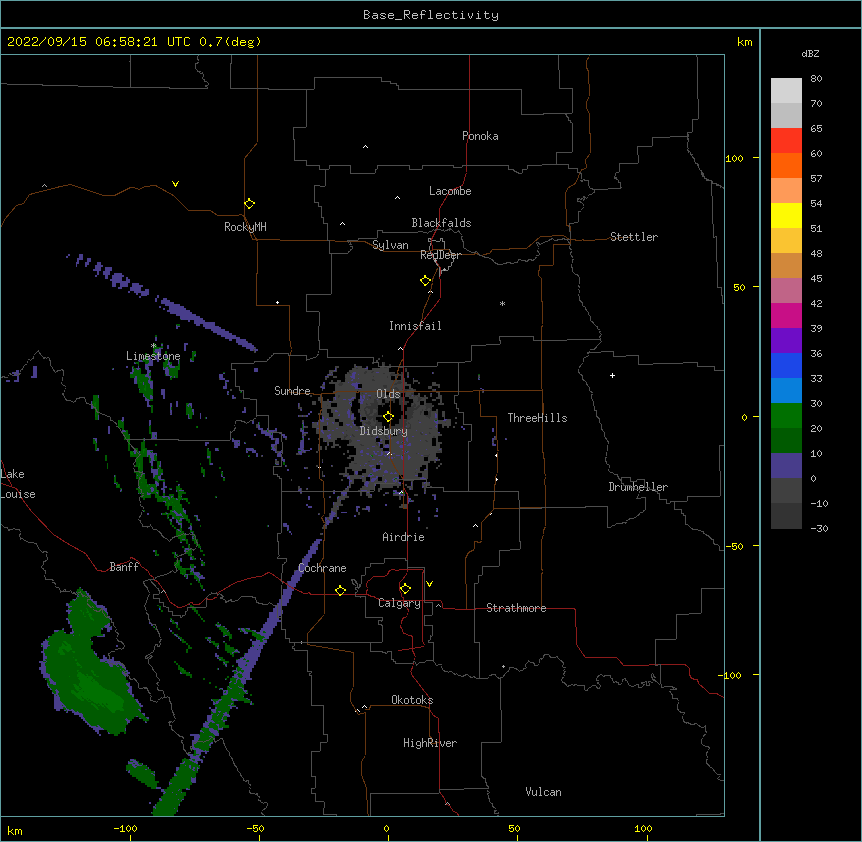
Task: Click the Olds label
Action: click(x=388, y=394)
